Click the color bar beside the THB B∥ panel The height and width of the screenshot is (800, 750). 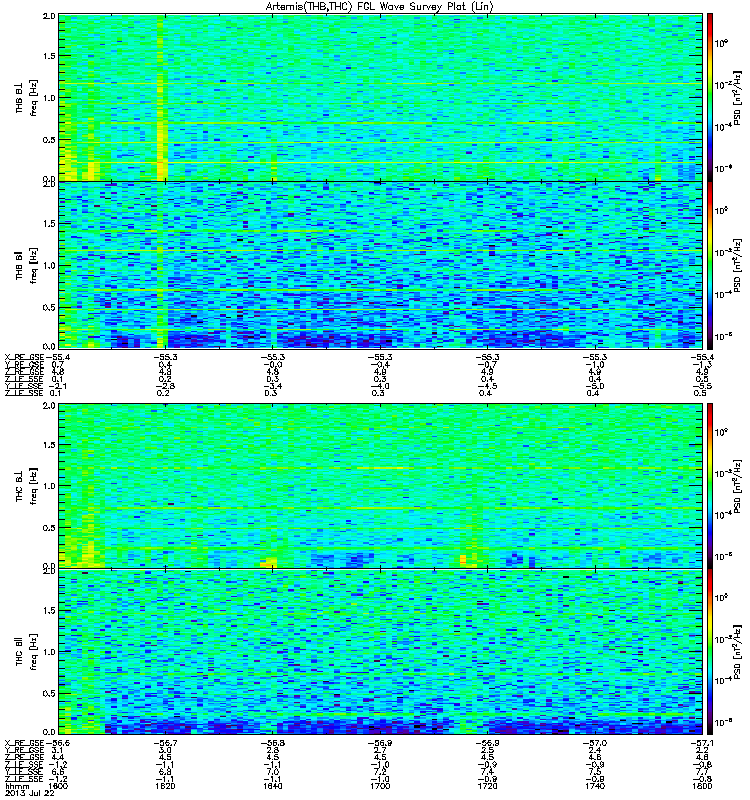710,265
